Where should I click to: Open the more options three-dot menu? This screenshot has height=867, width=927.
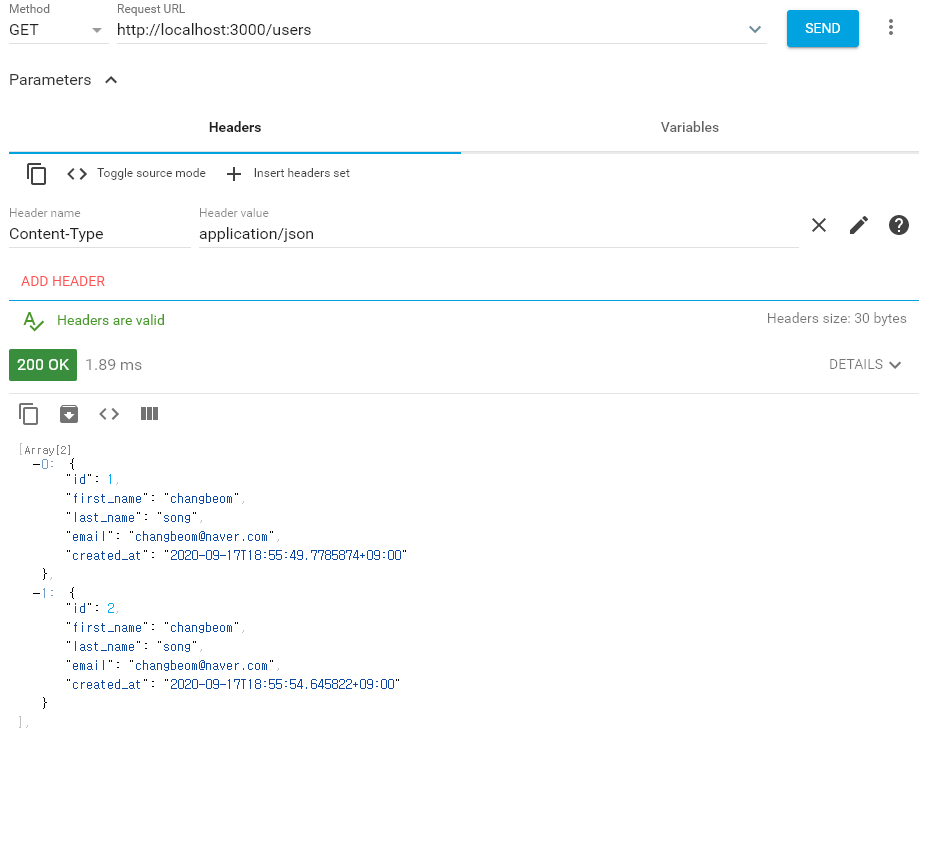(x=890, y=28)
